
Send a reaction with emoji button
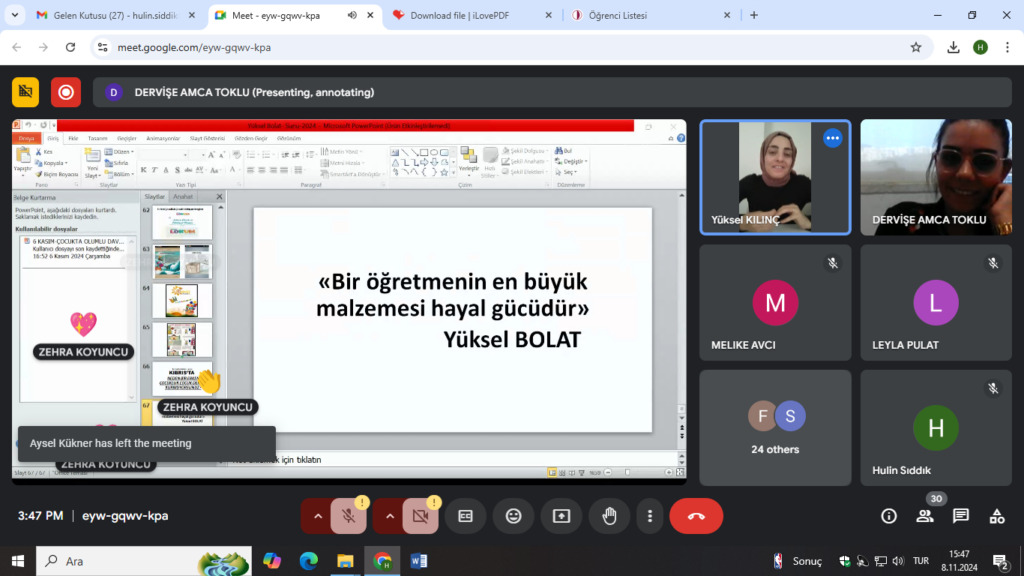click(513, 516)
